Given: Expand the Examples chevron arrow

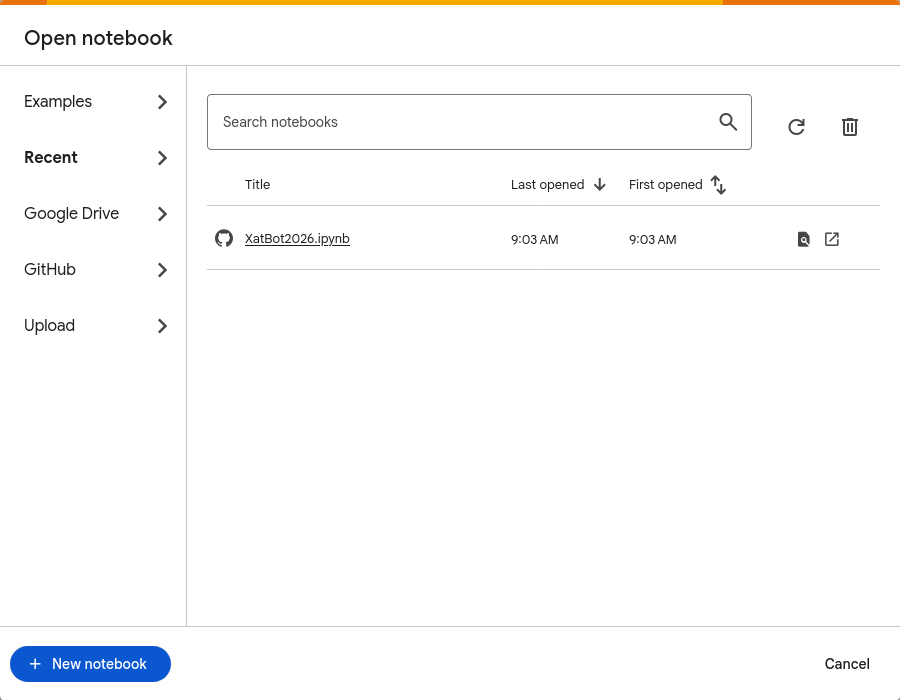Looking at the screenshot, I should [x=162, y=102].
